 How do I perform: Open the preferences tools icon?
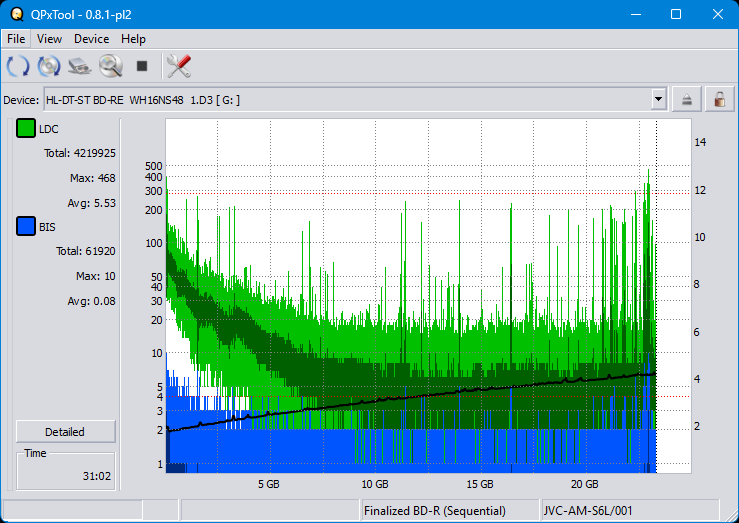(x=179, y=66)
